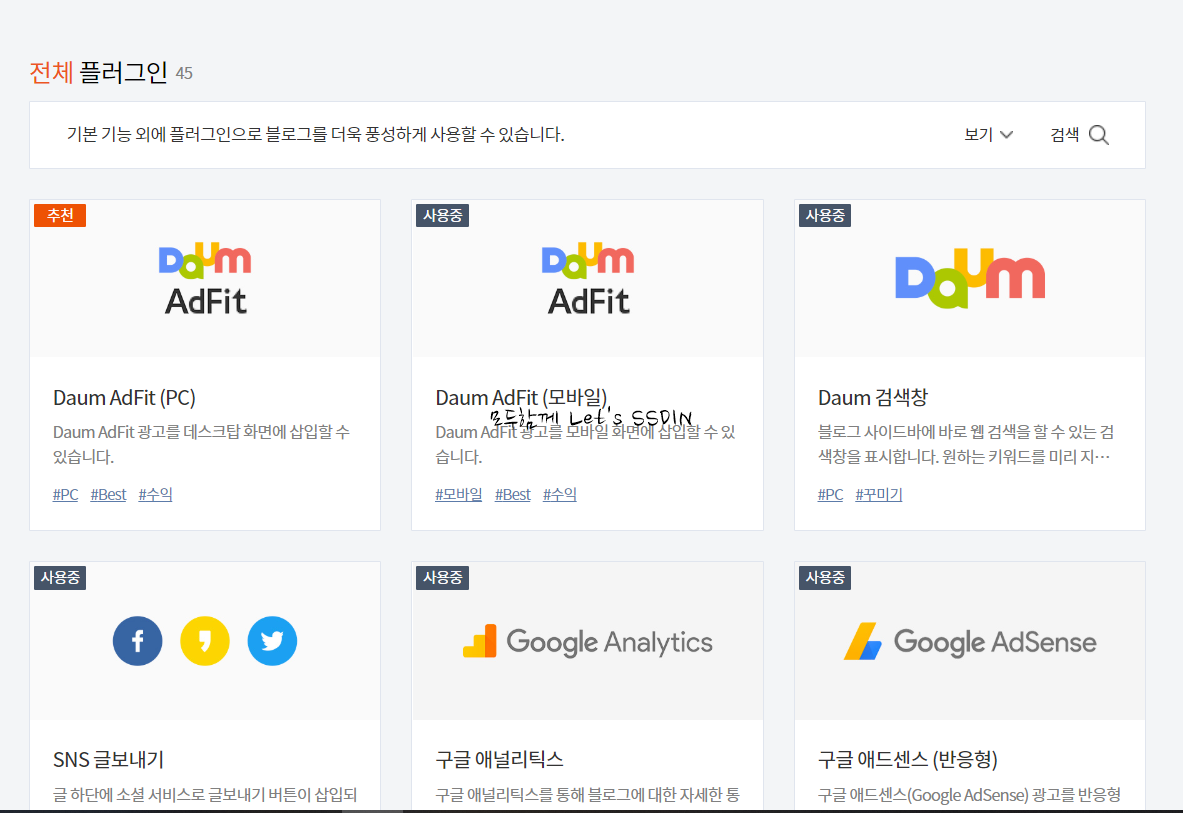Click the Google Analytics logo
Image resolution: width=1183 pixels, height=813 pixels.
pyautogui.click(x=588, y=642)
